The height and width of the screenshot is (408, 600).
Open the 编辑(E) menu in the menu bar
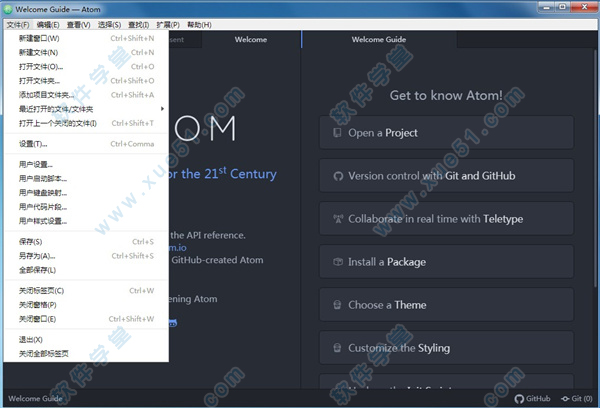(48, 25)
